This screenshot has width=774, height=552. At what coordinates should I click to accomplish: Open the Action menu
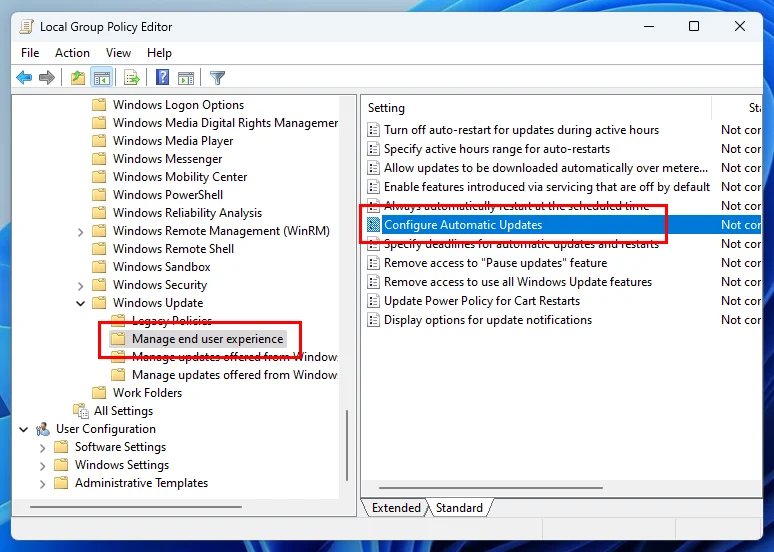[x=73, y=53]
